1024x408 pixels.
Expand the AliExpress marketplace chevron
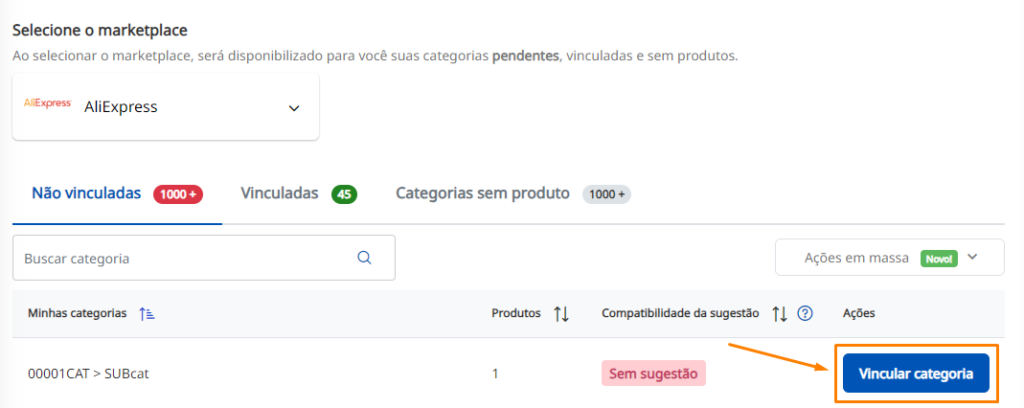click(294, 108)
